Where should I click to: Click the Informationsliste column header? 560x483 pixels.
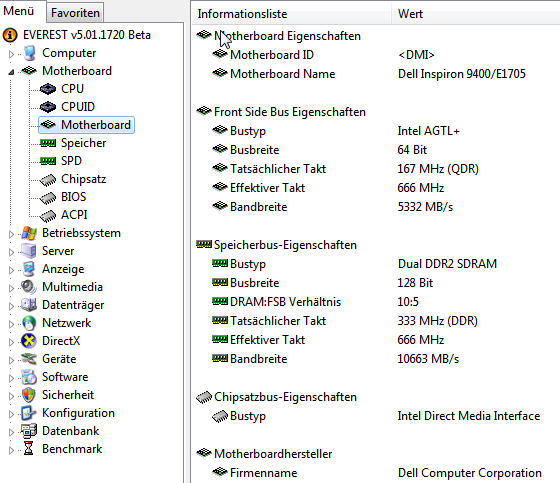pos(291,14)
